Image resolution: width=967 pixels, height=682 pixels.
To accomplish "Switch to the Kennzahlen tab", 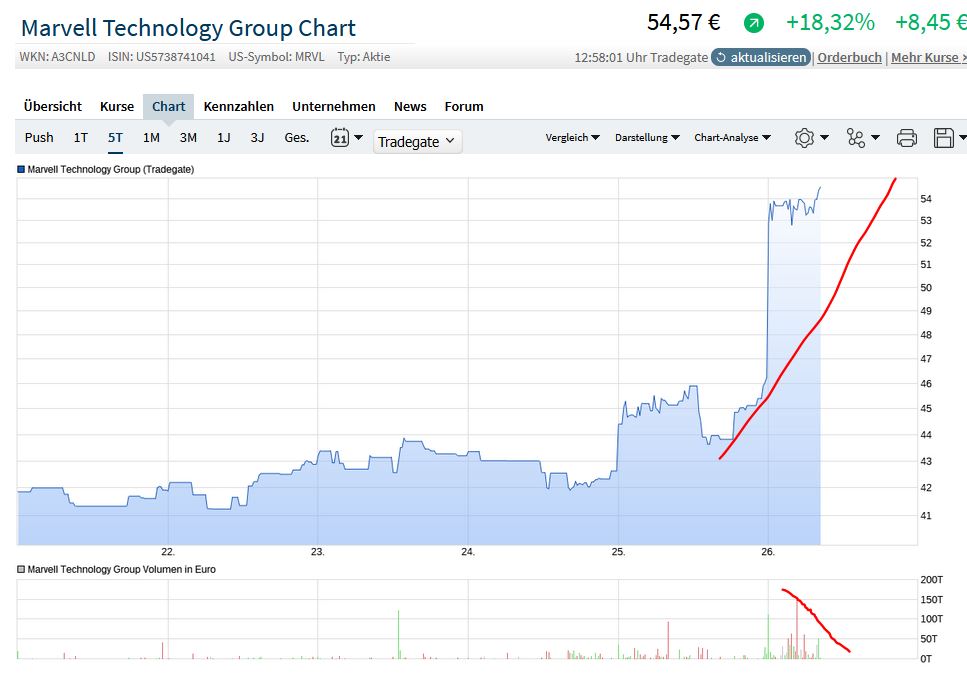I will point(239,106).
